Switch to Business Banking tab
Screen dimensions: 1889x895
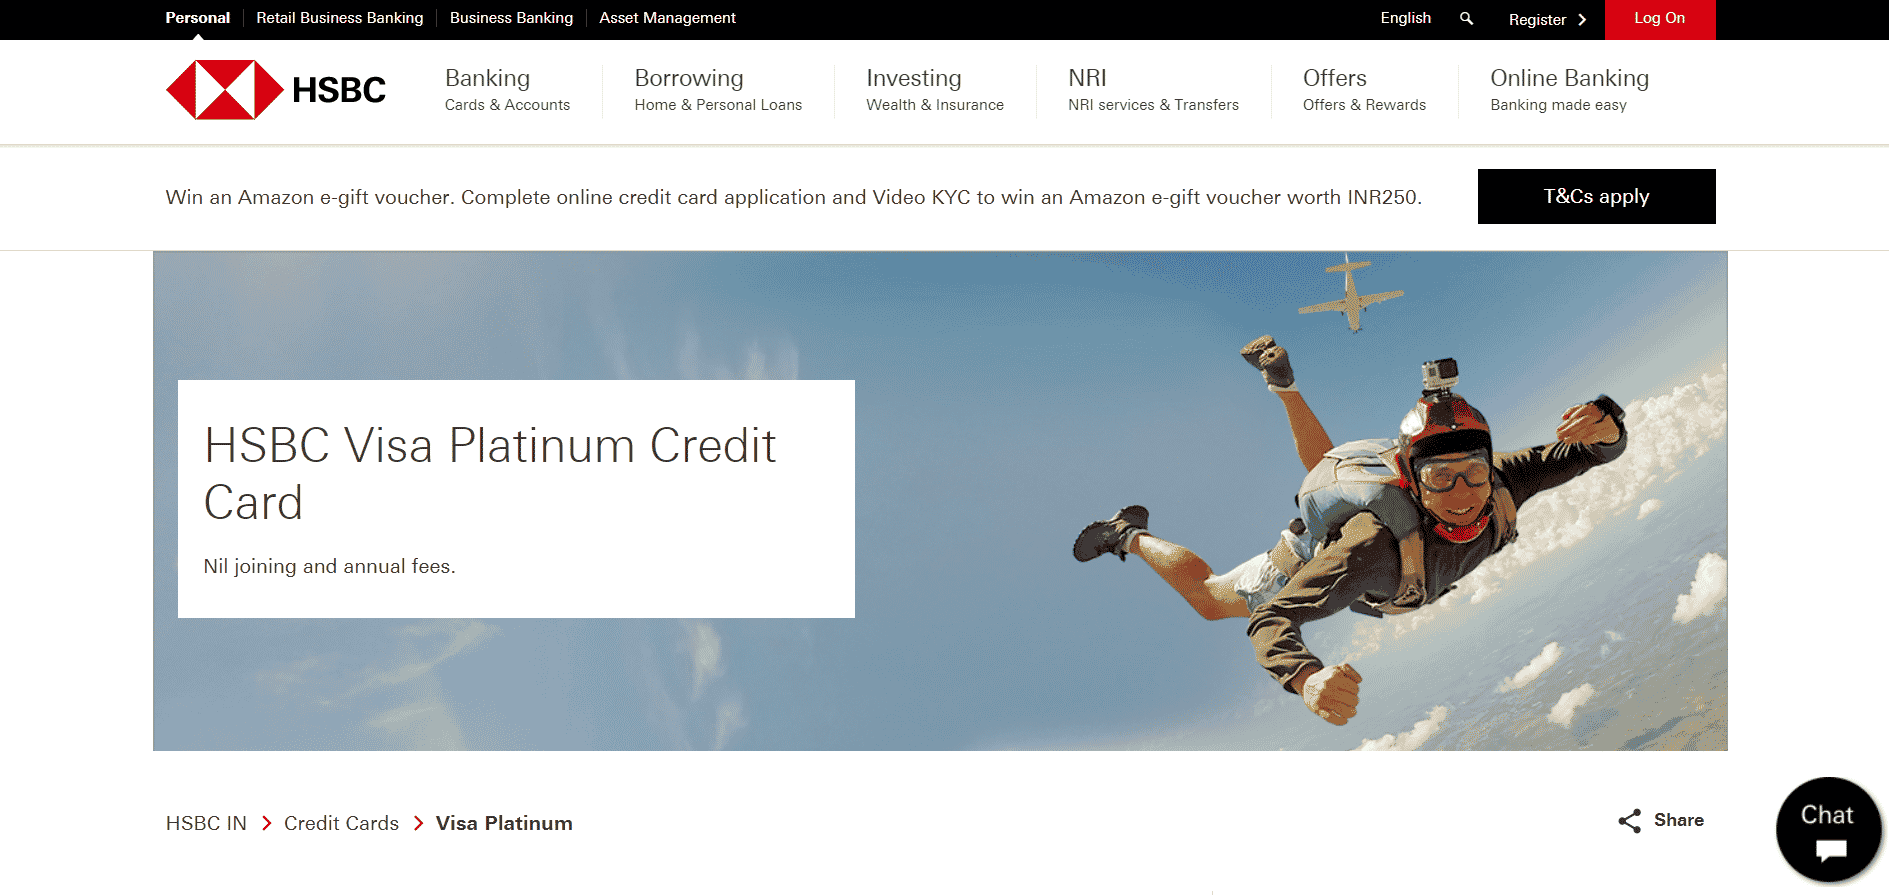click(511, 18)
